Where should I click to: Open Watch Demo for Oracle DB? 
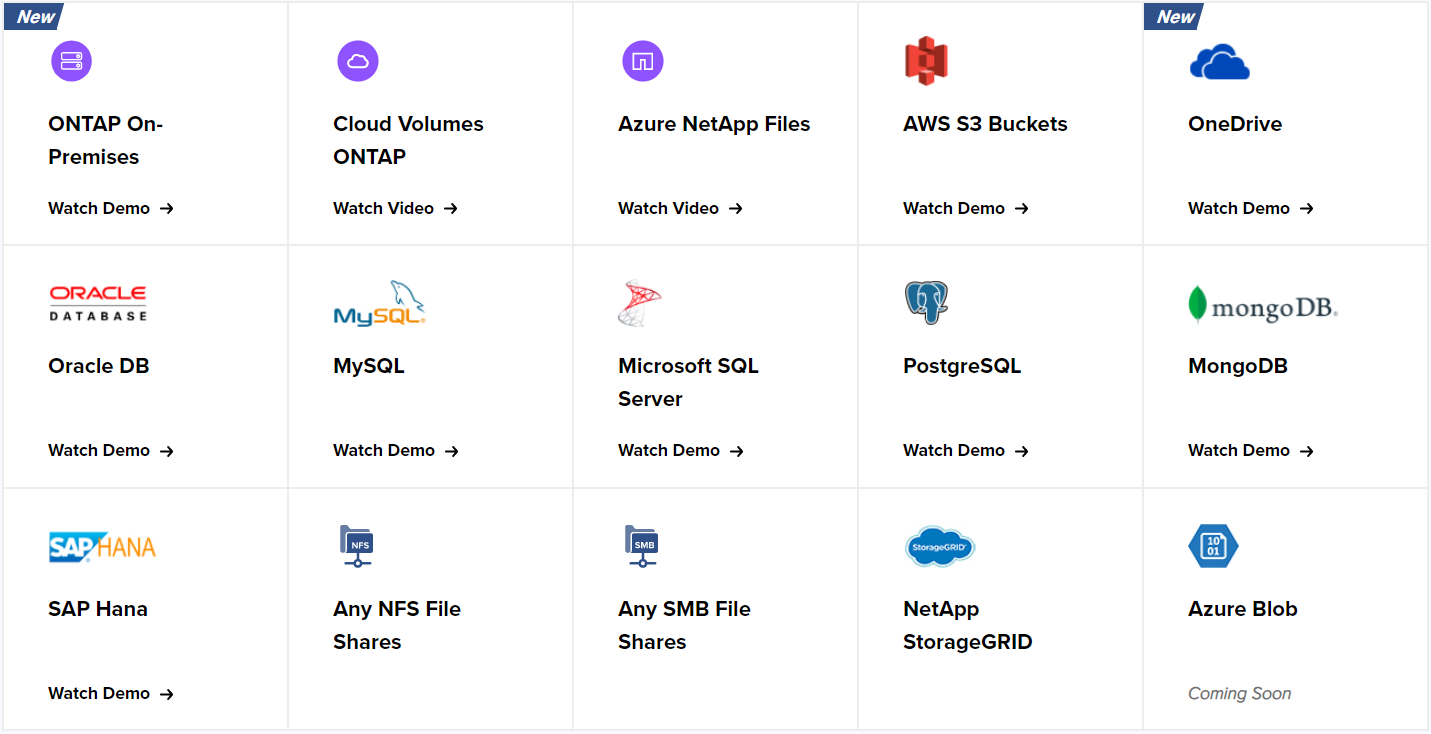point(111,450)
